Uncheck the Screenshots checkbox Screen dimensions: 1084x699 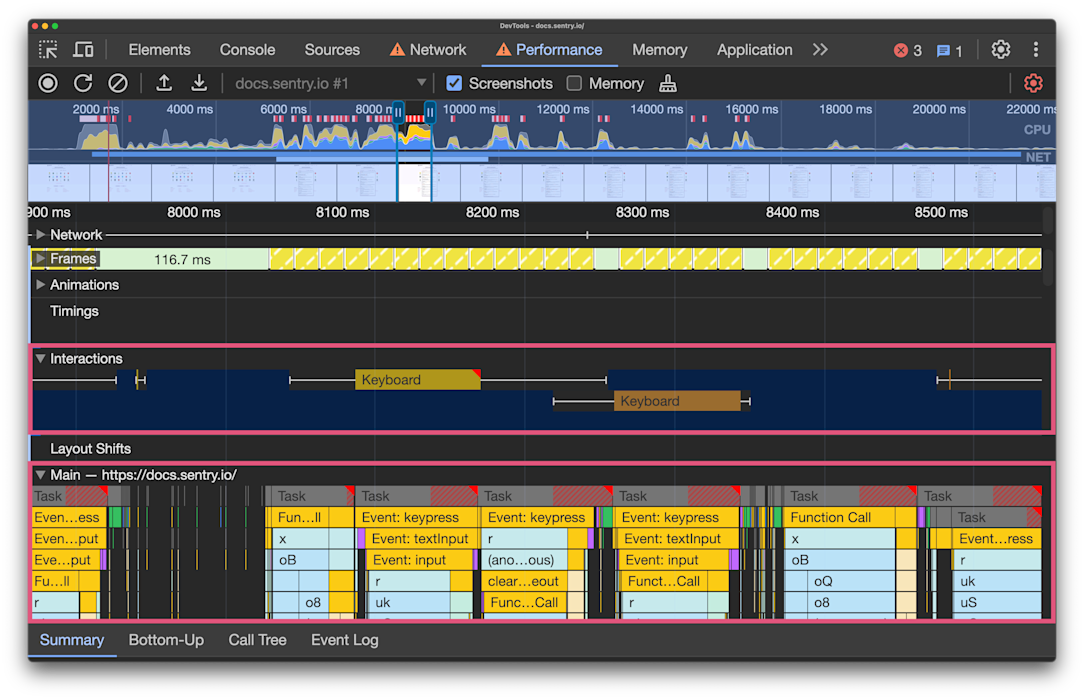(x=454, y=83)
